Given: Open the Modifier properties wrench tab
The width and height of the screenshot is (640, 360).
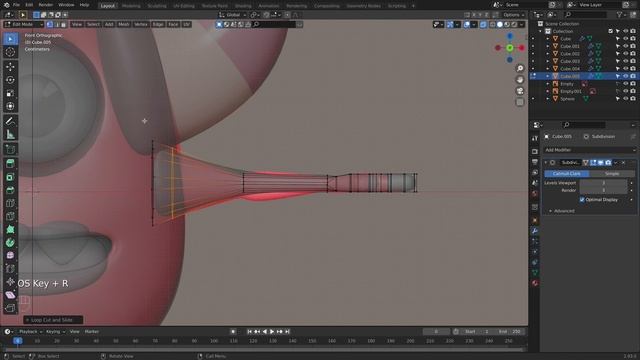Looking at the screenshot, I should (535, 231).
